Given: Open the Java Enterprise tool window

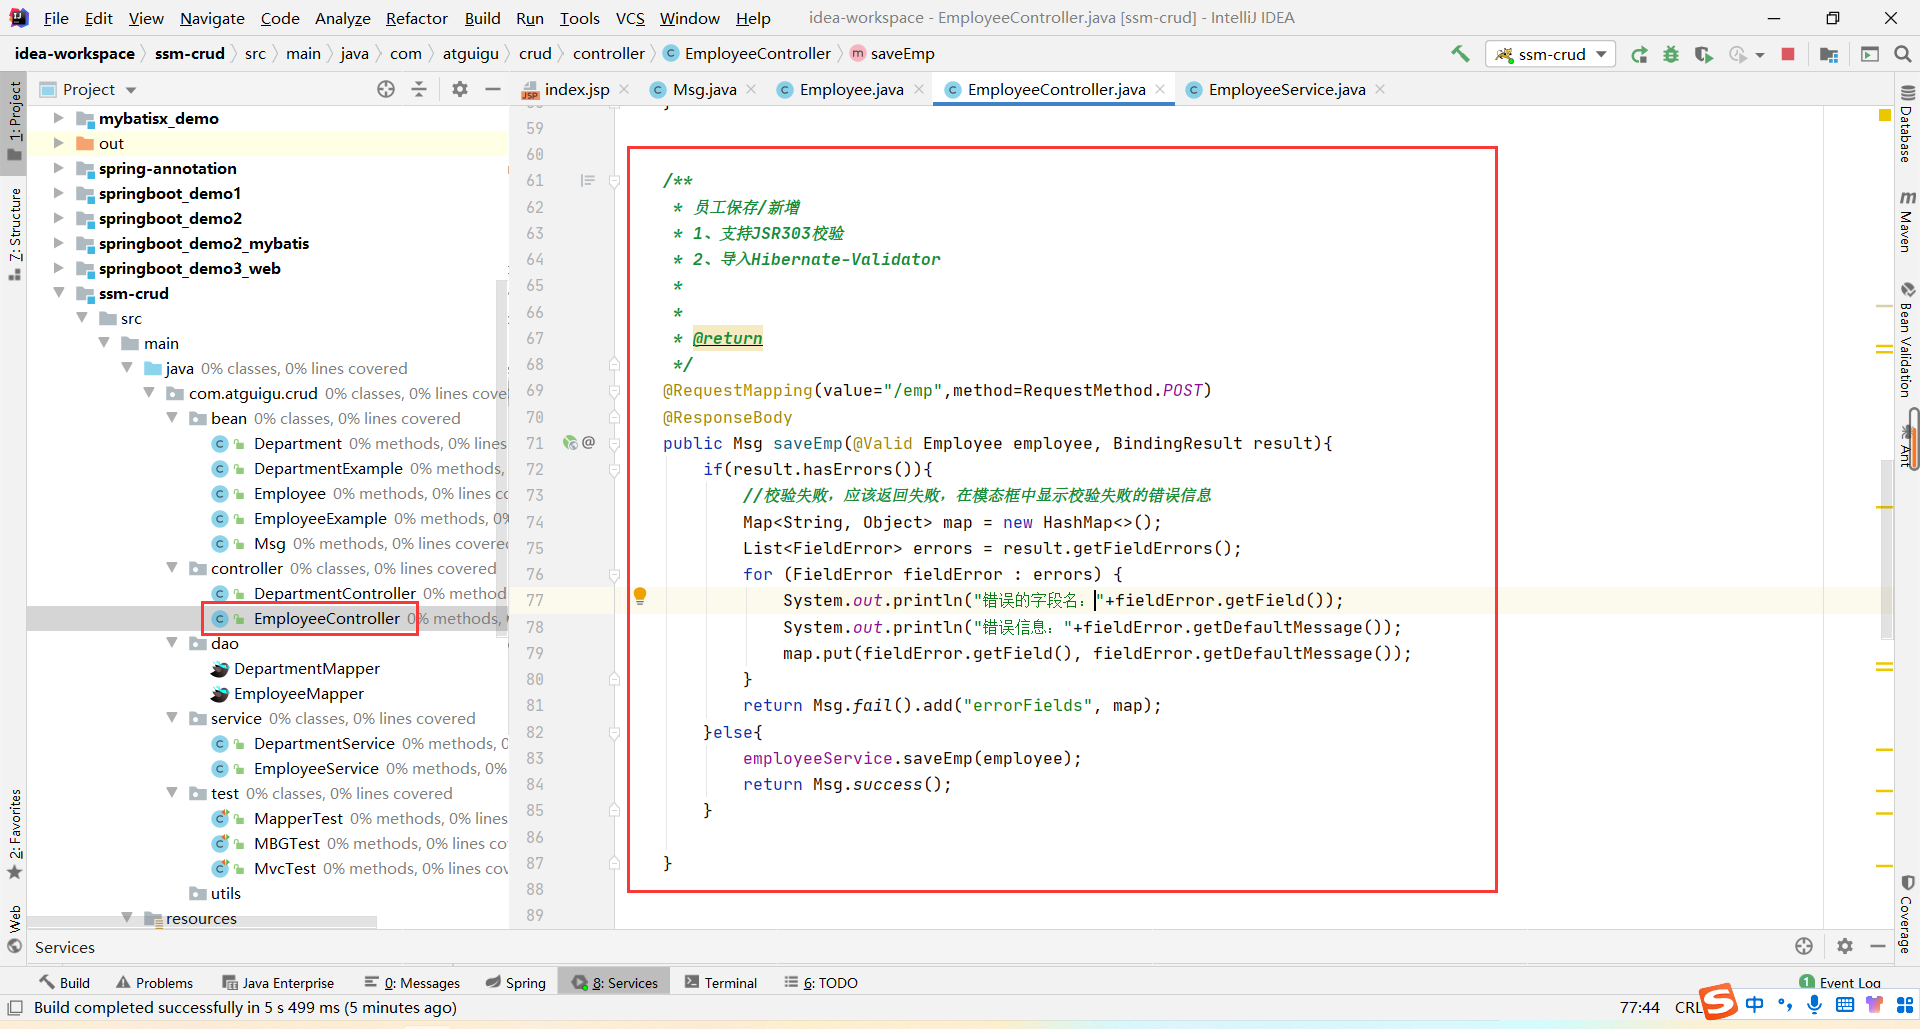Looking at the screenshot, I should click(278, 983).
